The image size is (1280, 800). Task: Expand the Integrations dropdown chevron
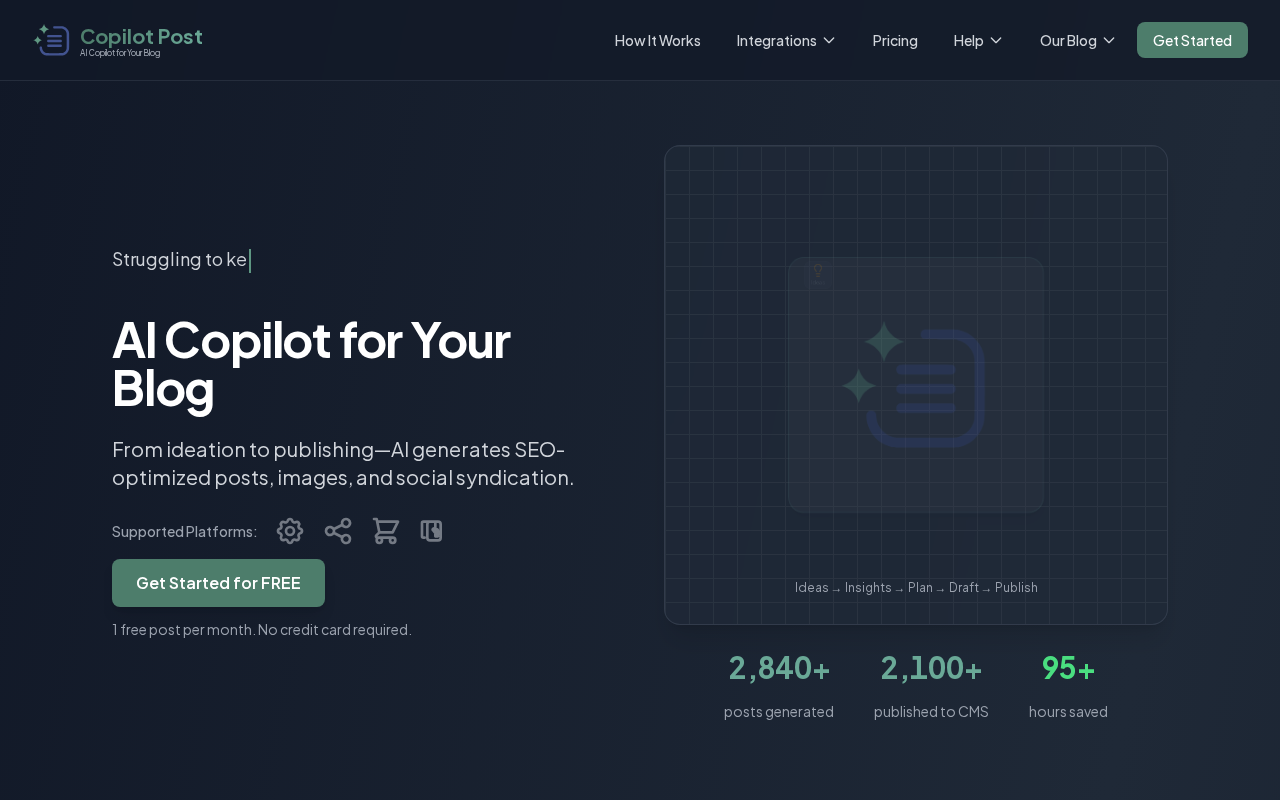pos(829,40)
